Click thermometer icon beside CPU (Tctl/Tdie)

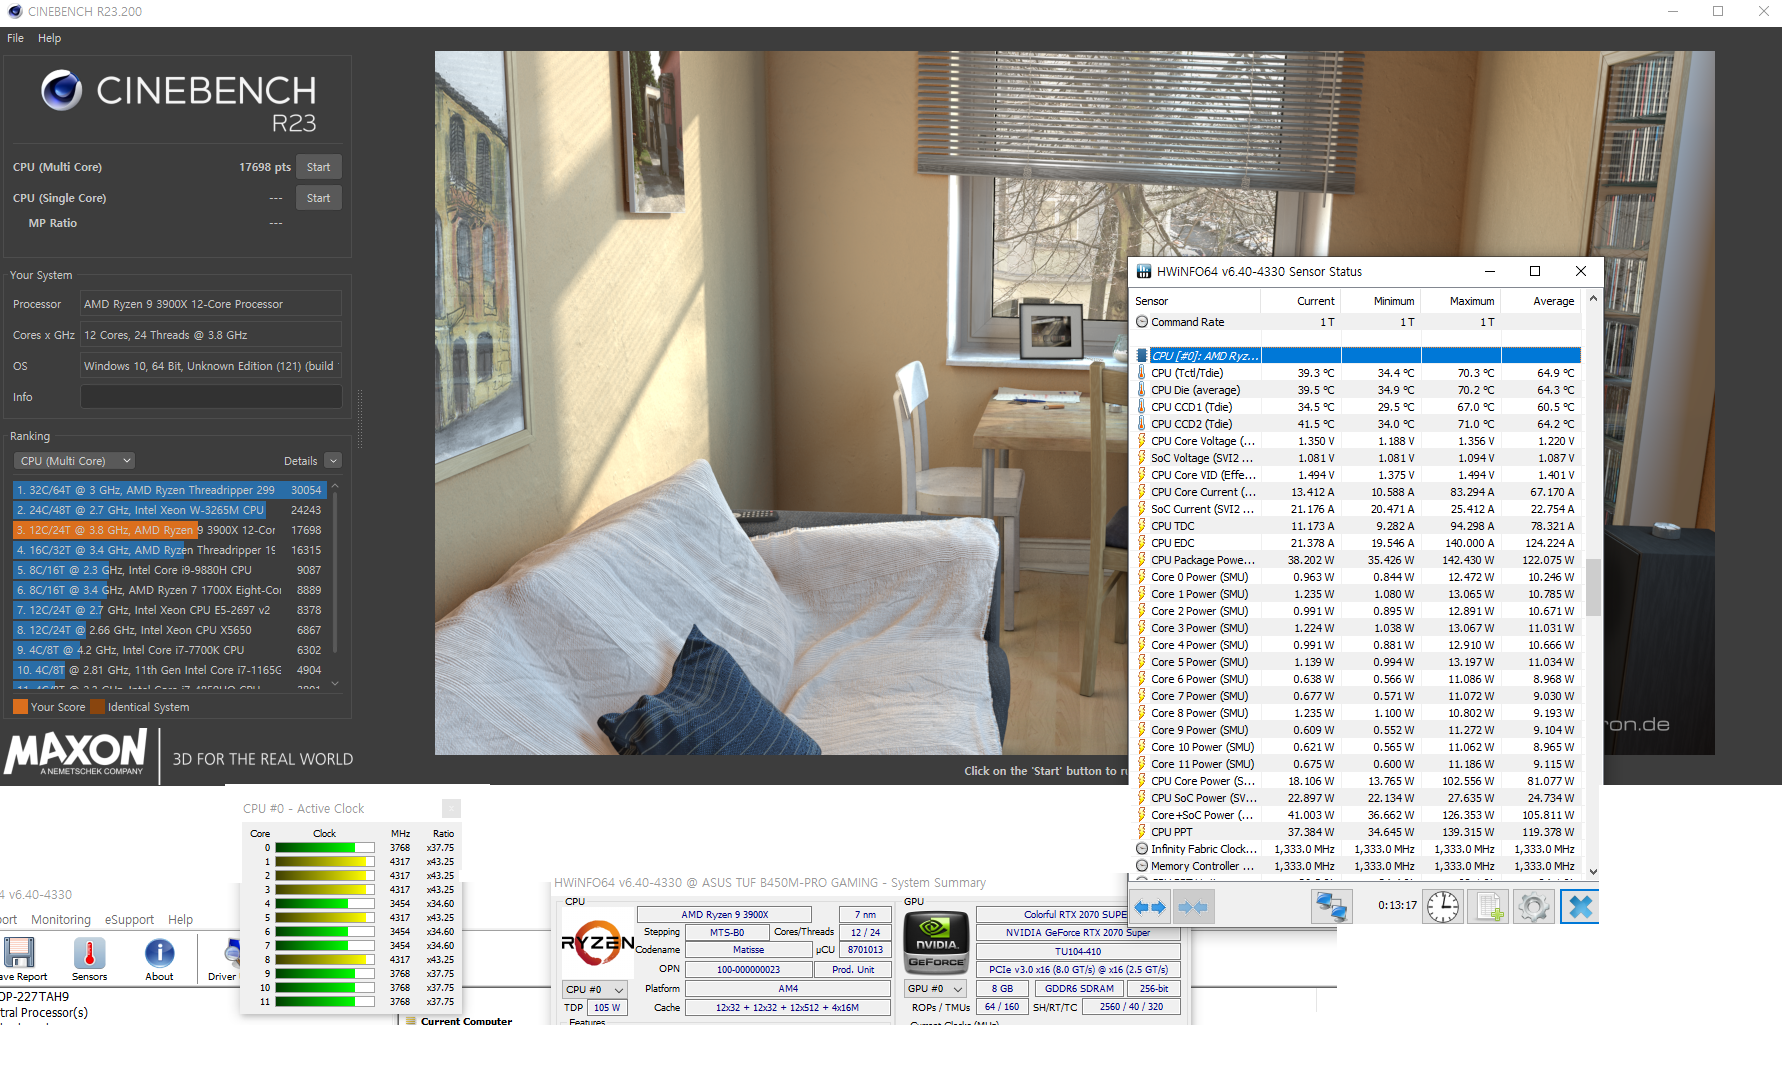(1142, 373)
